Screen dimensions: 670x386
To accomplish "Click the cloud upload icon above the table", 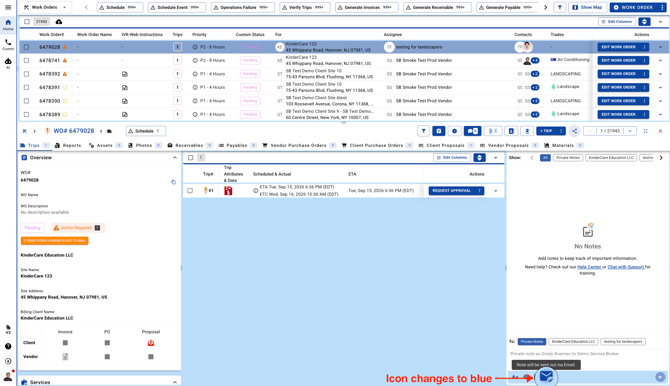I will pyautogui.click(x=59, y=21).
